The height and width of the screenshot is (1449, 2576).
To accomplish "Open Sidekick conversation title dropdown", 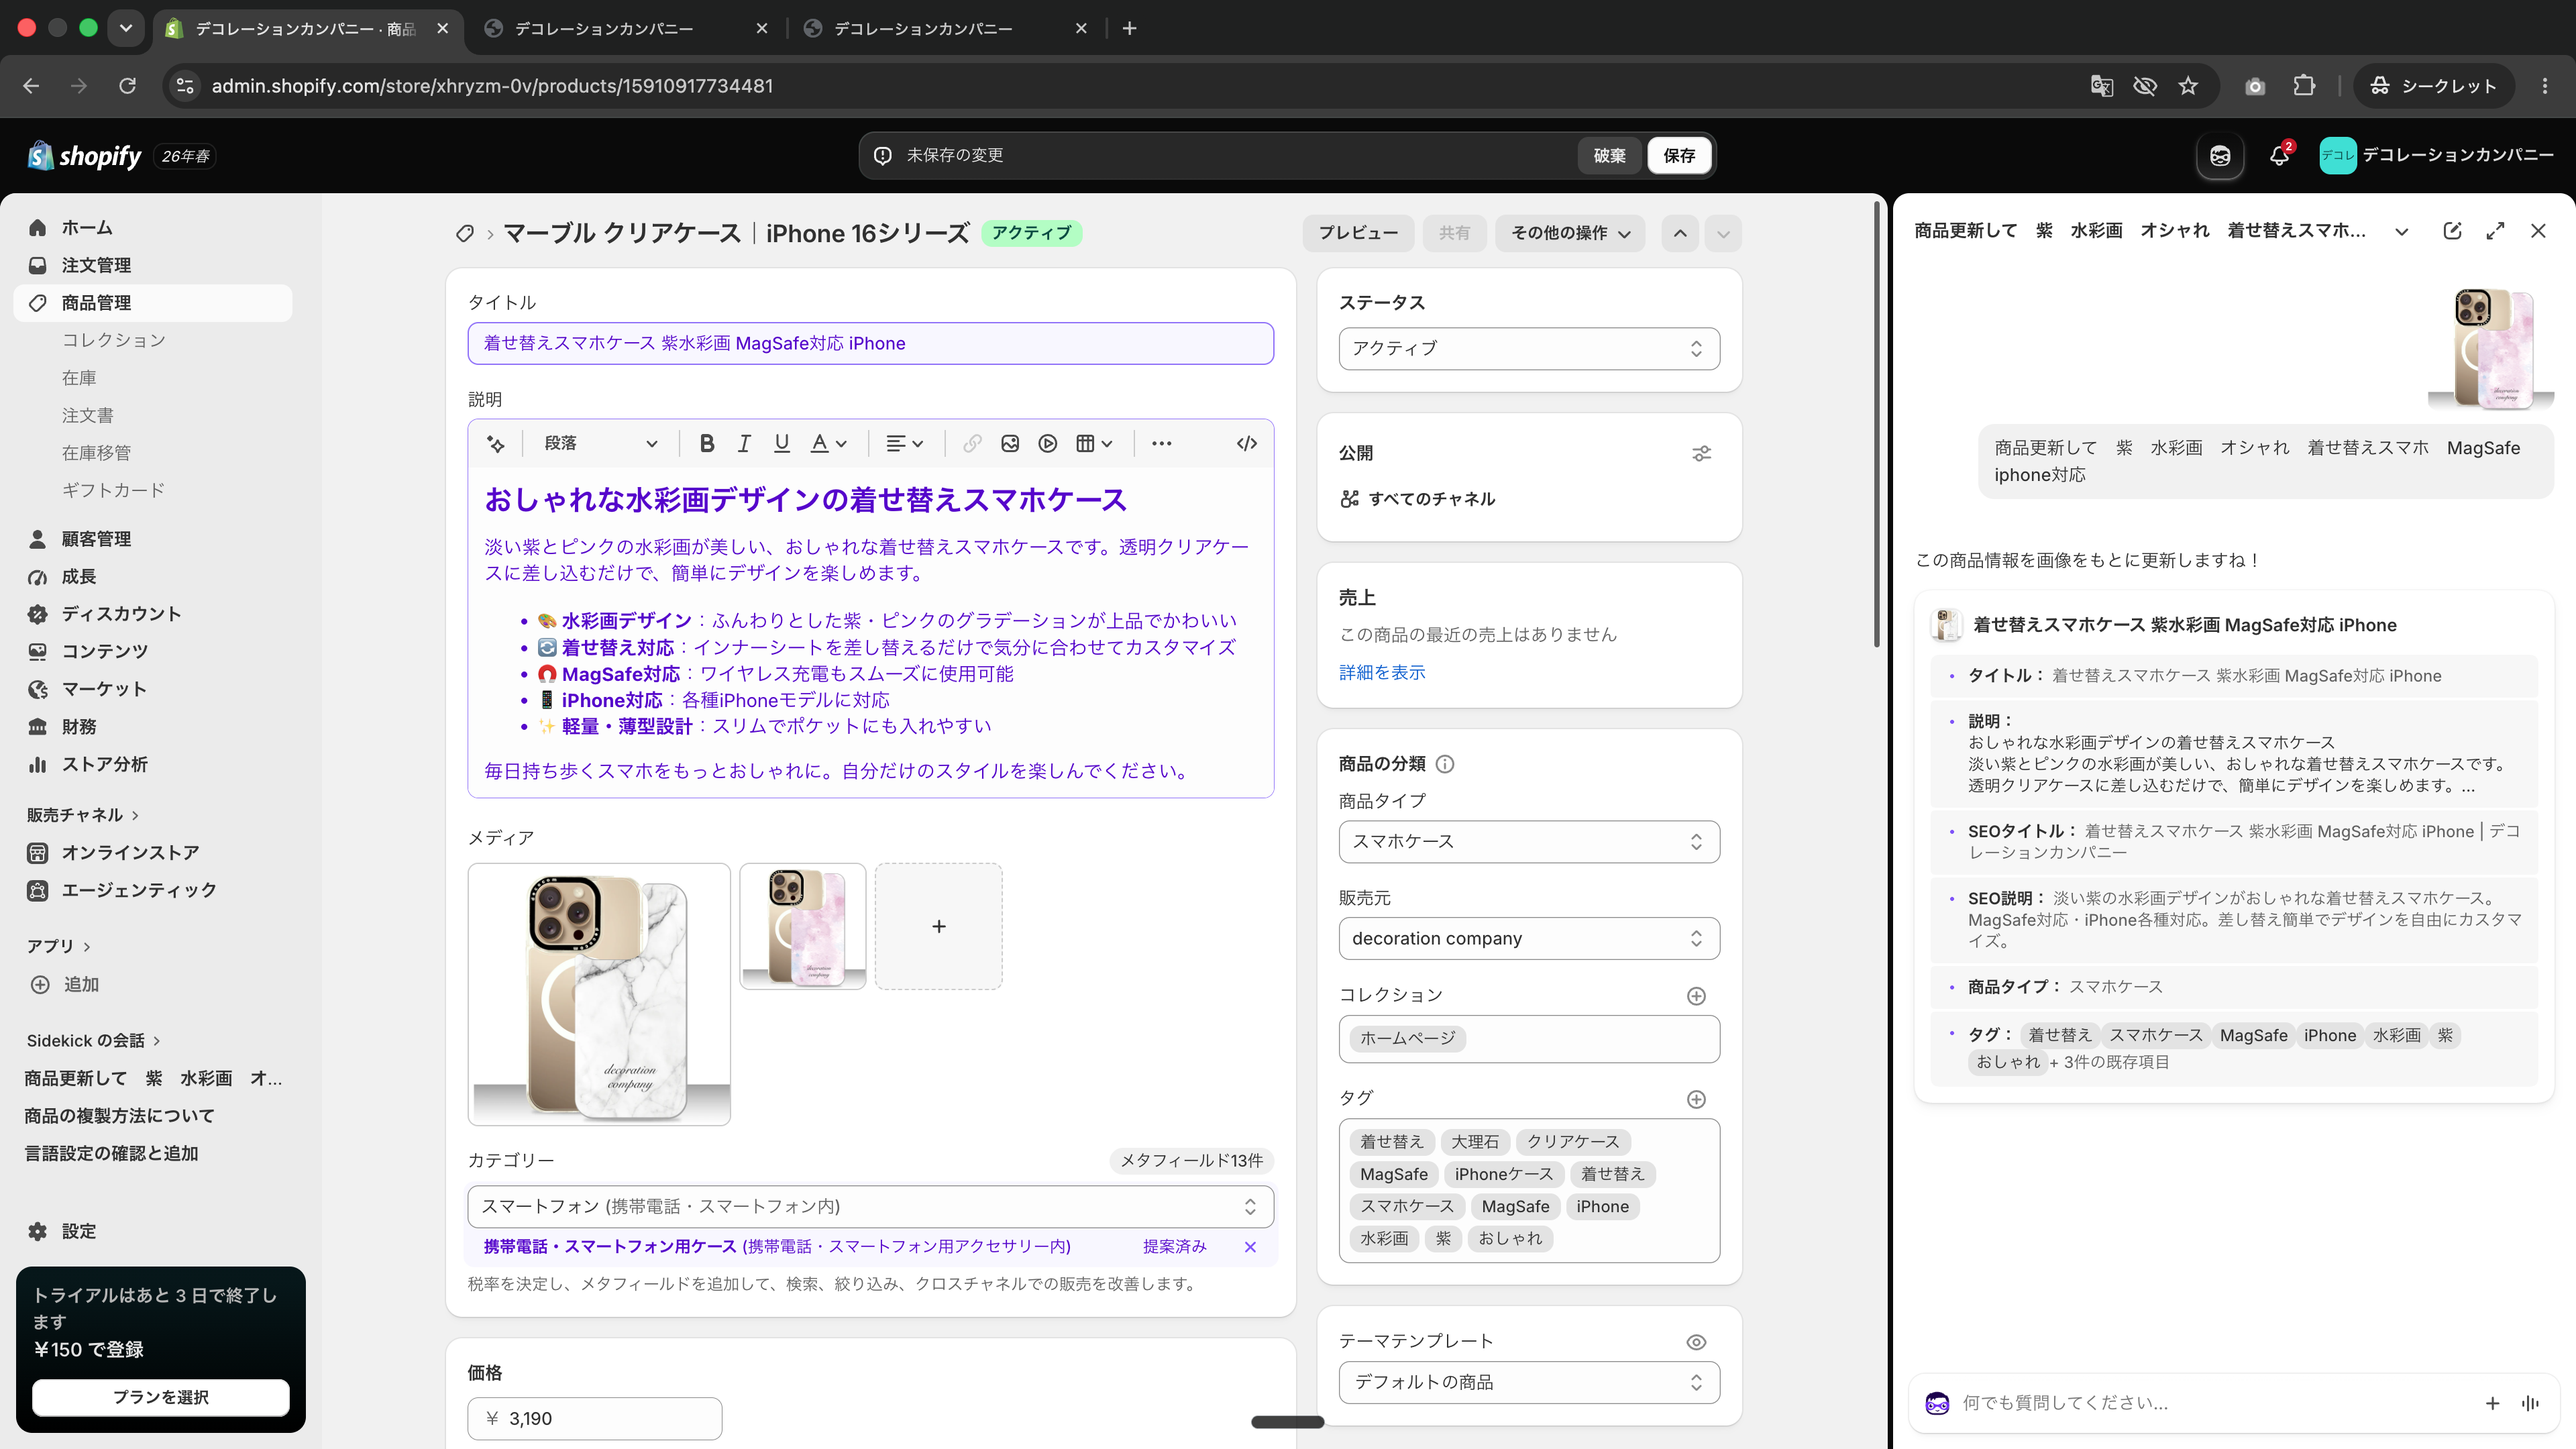I will click(2401, 231).
